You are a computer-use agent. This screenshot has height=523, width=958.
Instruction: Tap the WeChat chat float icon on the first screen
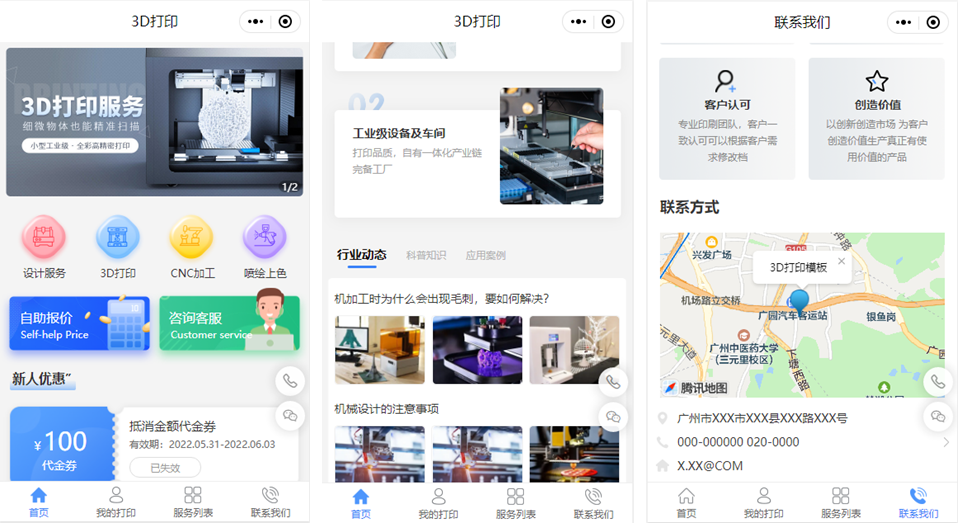[x=290, y=416]
